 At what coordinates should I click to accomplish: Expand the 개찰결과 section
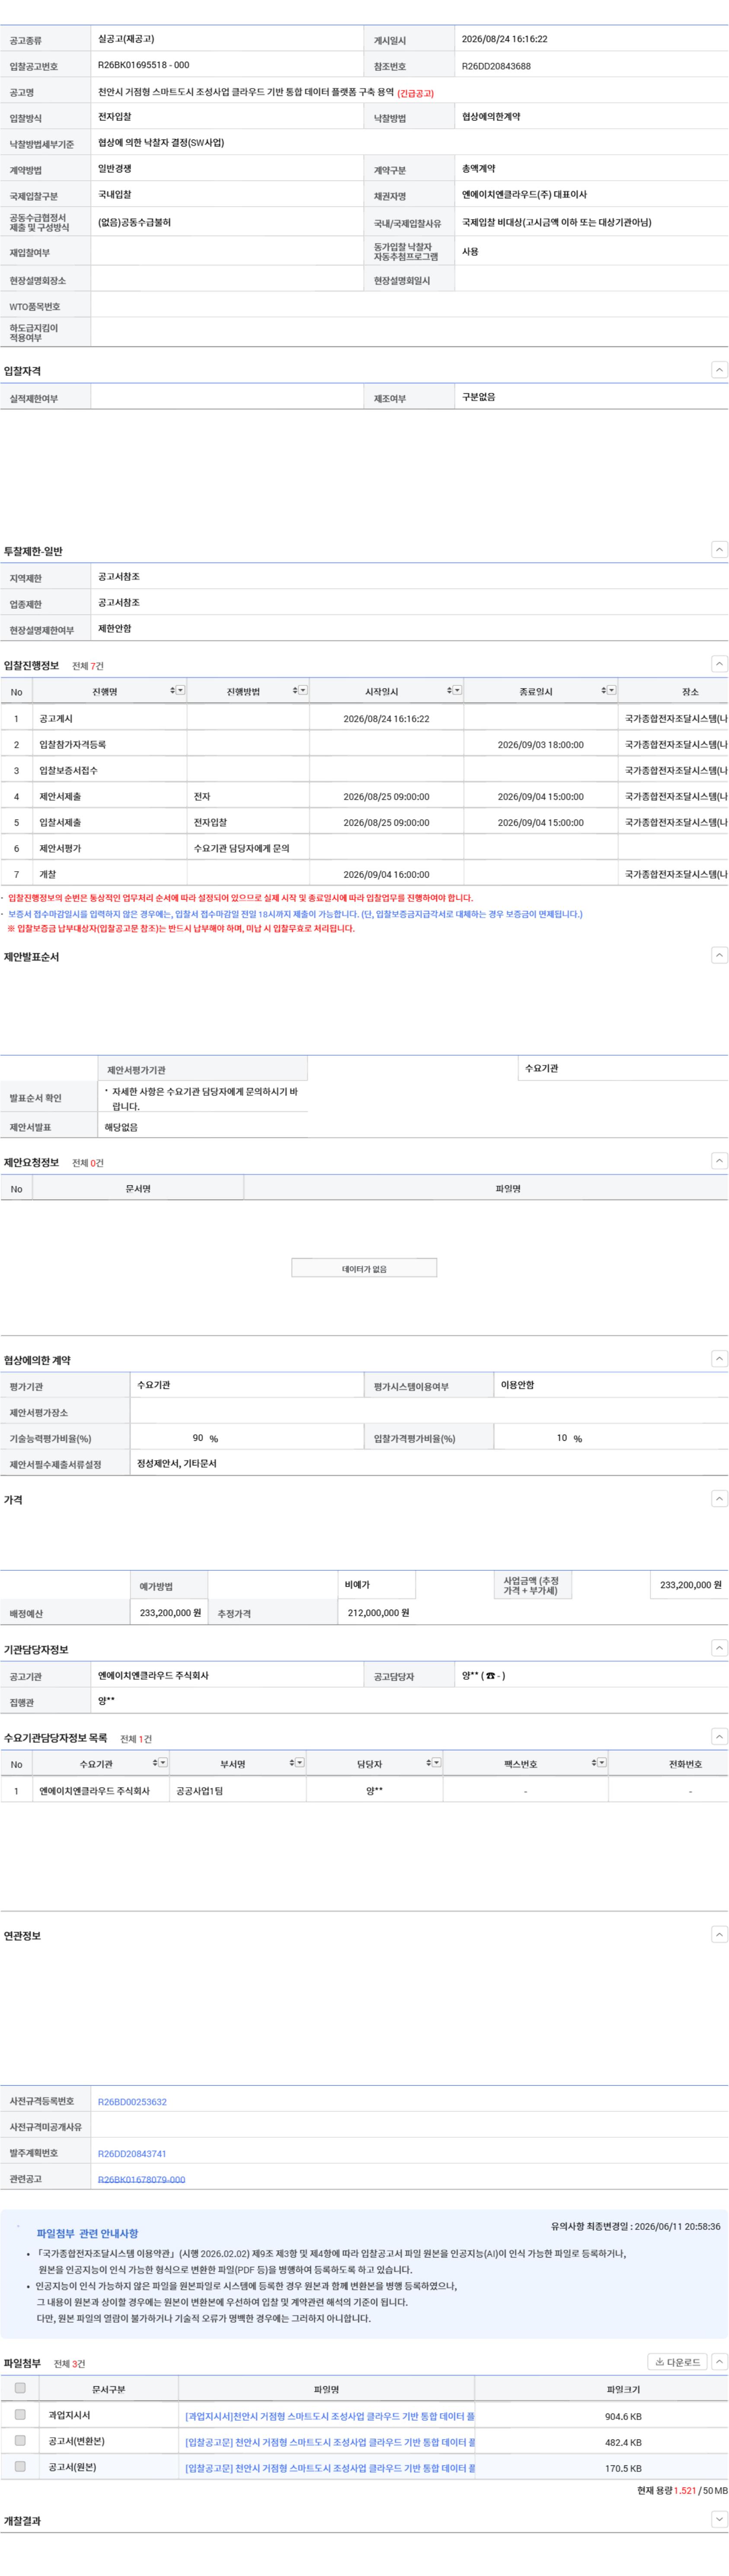click(719, 2519)
